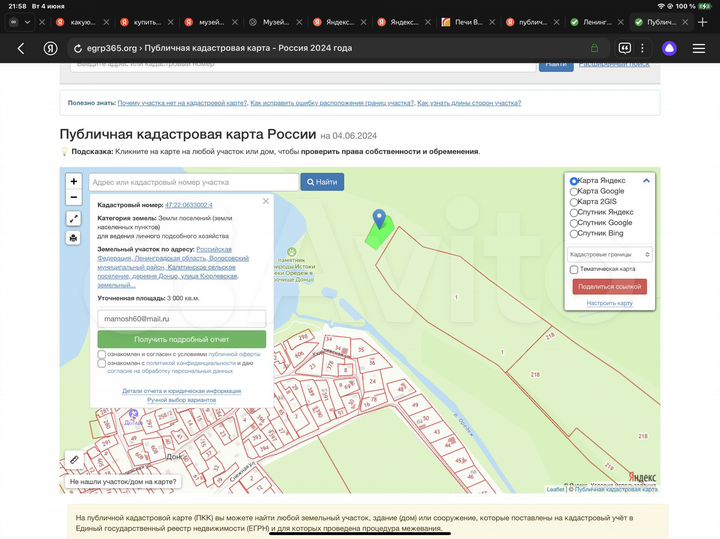Open the parcel address link in the popup
Screen dimensions: 720x539
click(173, 267)
